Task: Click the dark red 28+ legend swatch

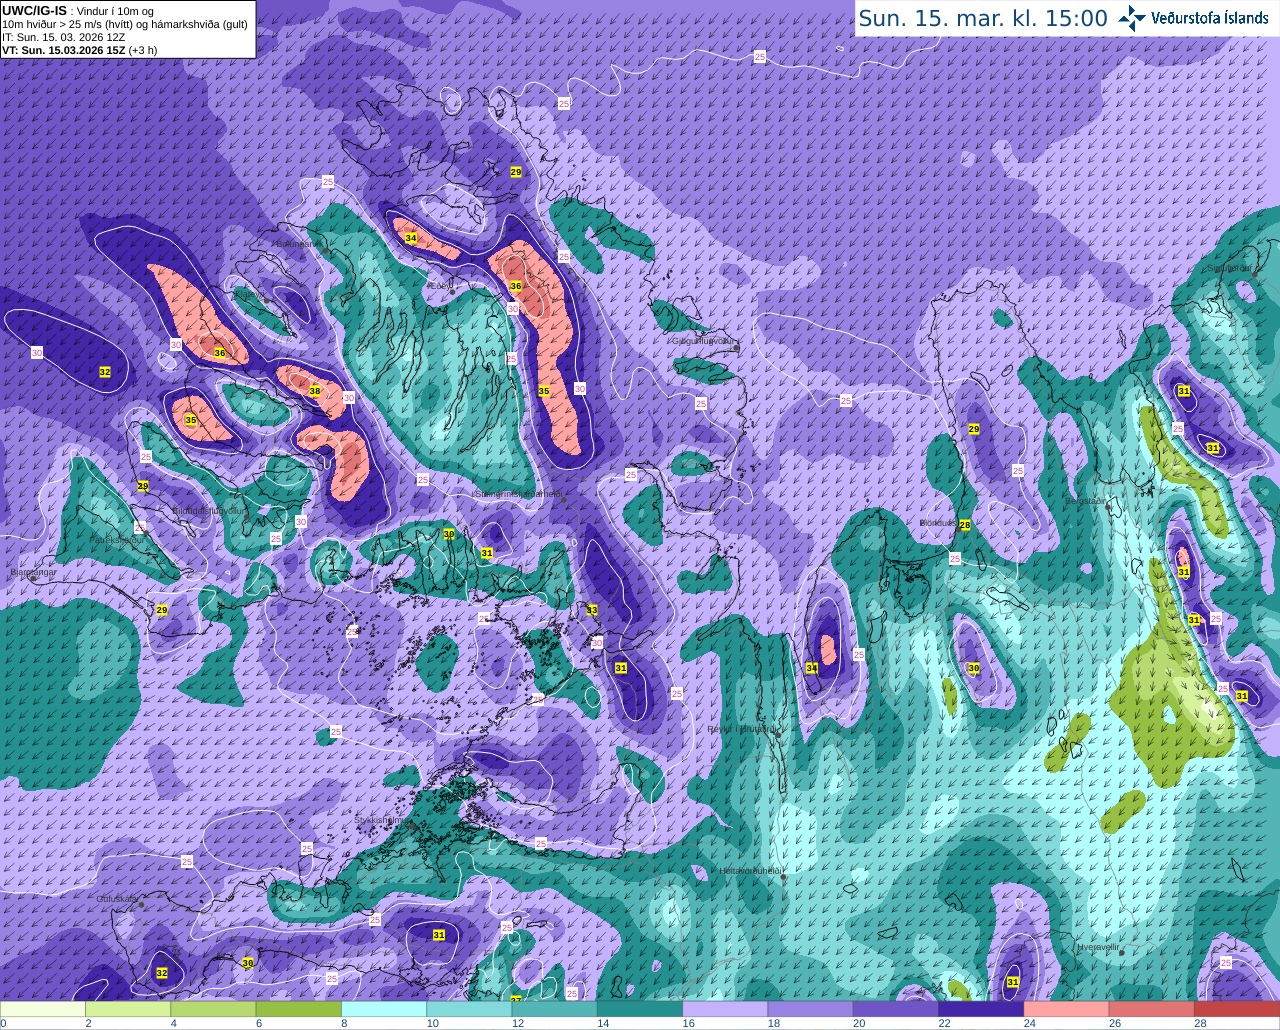Action: click(1237, 1009)
